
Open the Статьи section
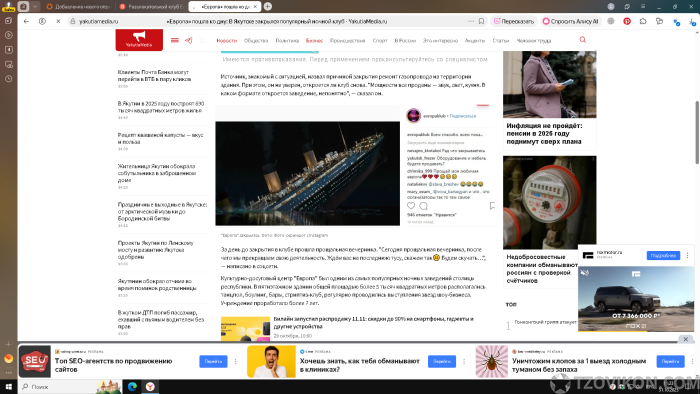(500, 41)
